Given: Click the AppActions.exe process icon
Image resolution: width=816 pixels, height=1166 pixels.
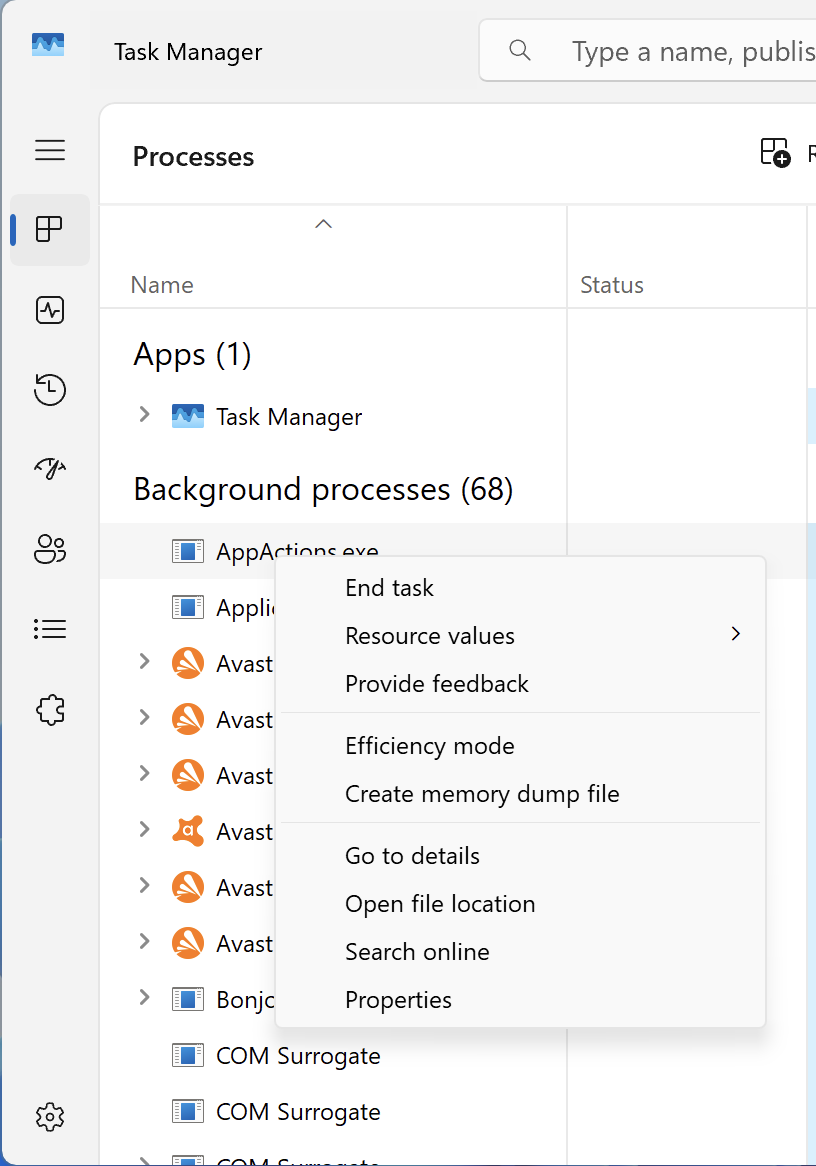Looking at the screenshot, I should pos(187,551).
